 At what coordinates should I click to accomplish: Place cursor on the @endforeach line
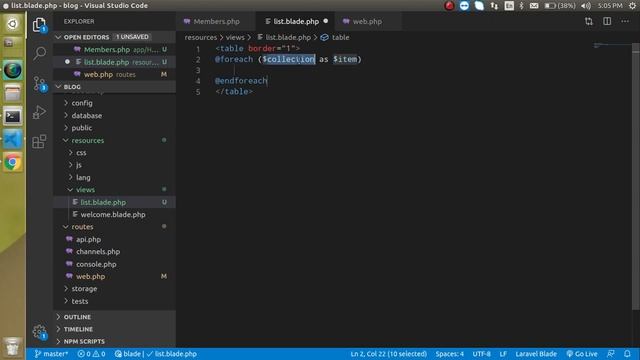[241, 81]
